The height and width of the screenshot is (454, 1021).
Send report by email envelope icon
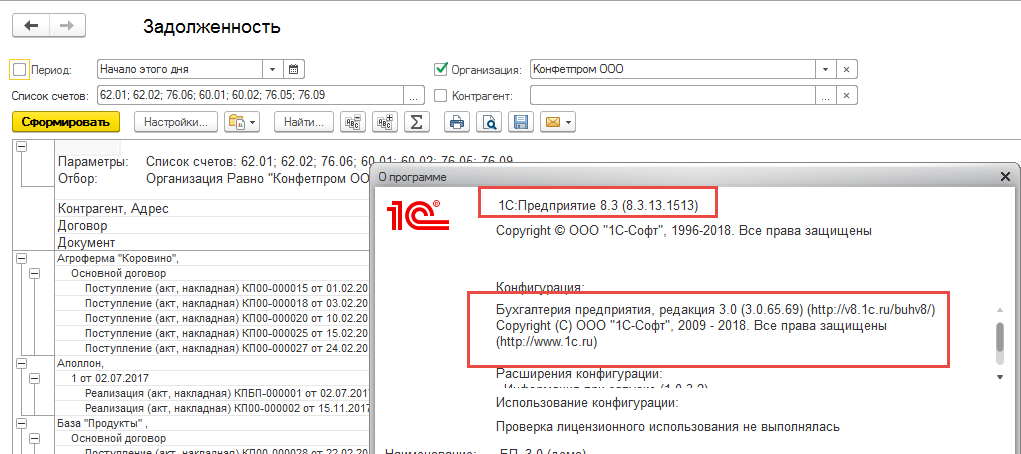tap(558, 122)
